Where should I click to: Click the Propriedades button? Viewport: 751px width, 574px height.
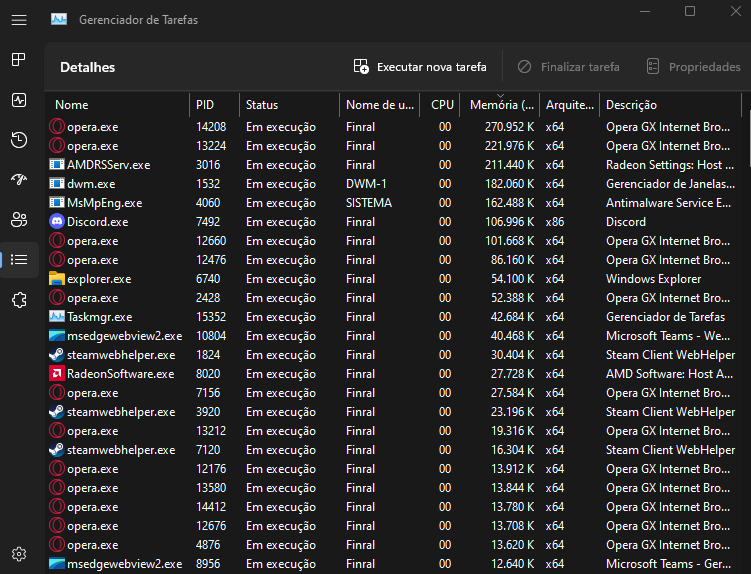[x=693, y=67]
